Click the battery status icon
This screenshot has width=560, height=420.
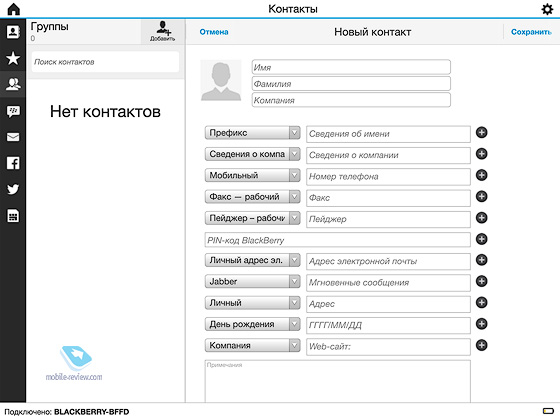click(548, 411)
